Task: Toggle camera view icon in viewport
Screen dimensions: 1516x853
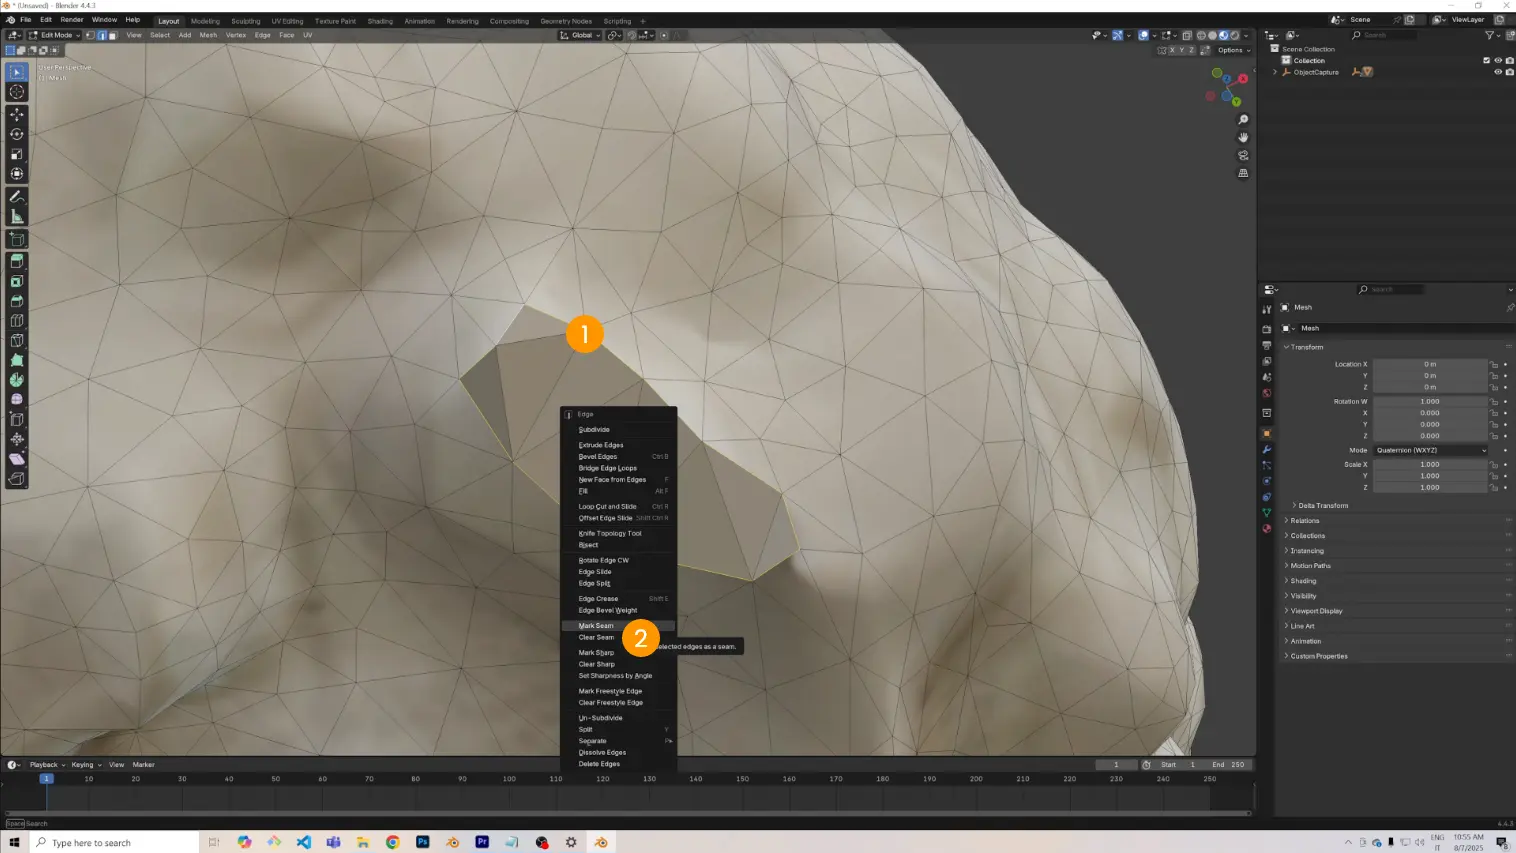Action: tap(1243, 156)
